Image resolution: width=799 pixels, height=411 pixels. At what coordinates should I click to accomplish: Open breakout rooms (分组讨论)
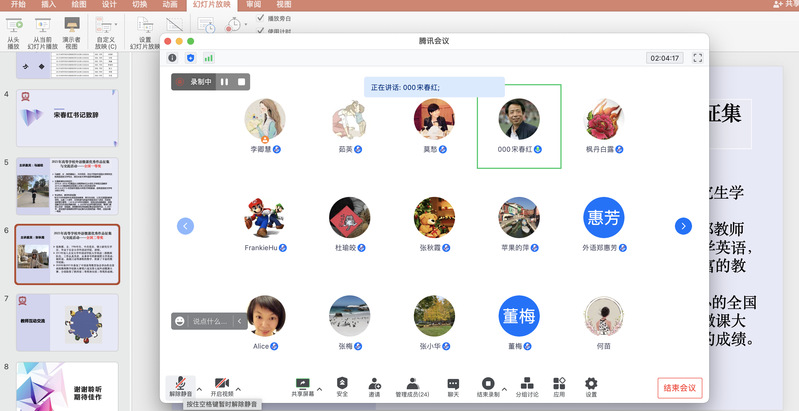[x=526, y=384]
